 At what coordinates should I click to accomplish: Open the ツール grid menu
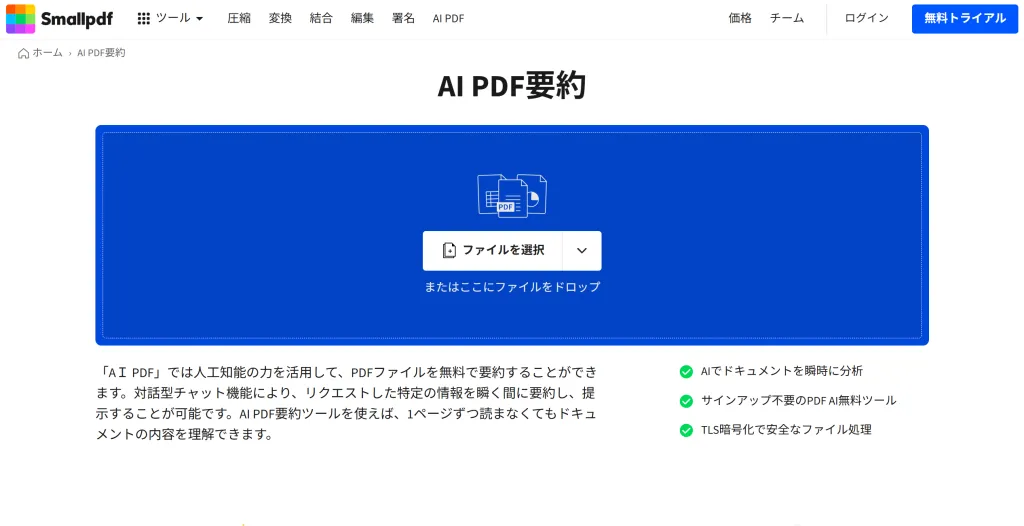point(170,18)
